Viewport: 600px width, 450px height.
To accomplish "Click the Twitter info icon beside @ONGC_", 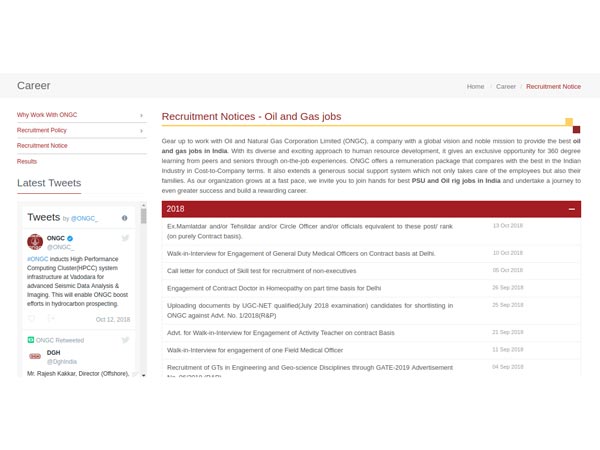I will click(124, 218).
